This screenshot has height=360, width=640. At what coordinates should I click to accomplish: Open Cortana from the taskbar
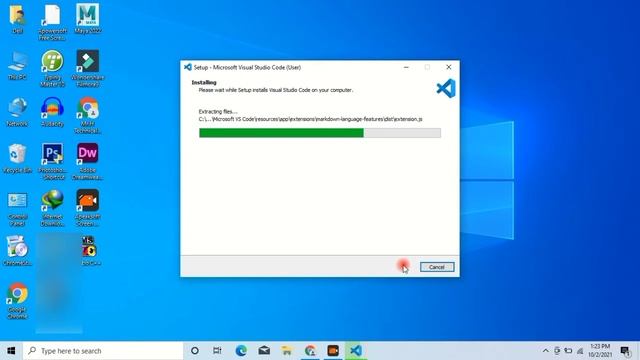click(x=195, y=351)
